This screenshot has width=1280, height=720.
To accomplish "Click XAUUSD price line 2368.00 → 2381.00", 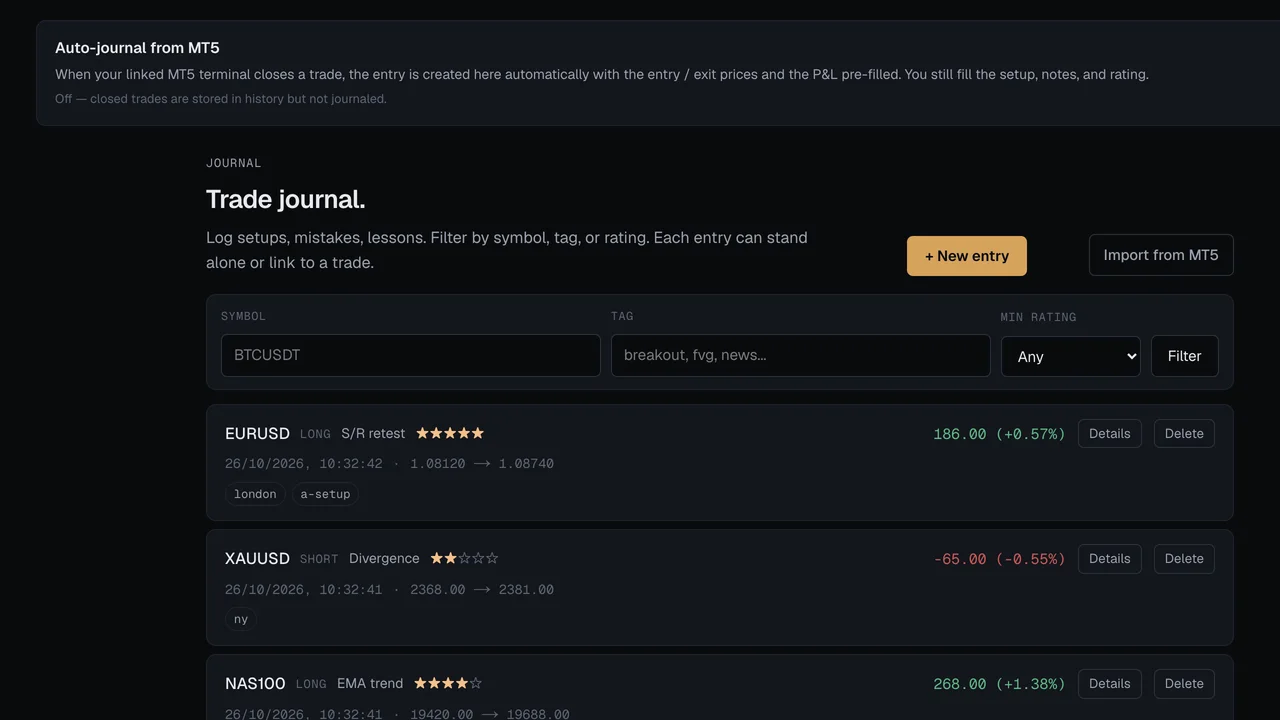I will [x=482, y=590].
